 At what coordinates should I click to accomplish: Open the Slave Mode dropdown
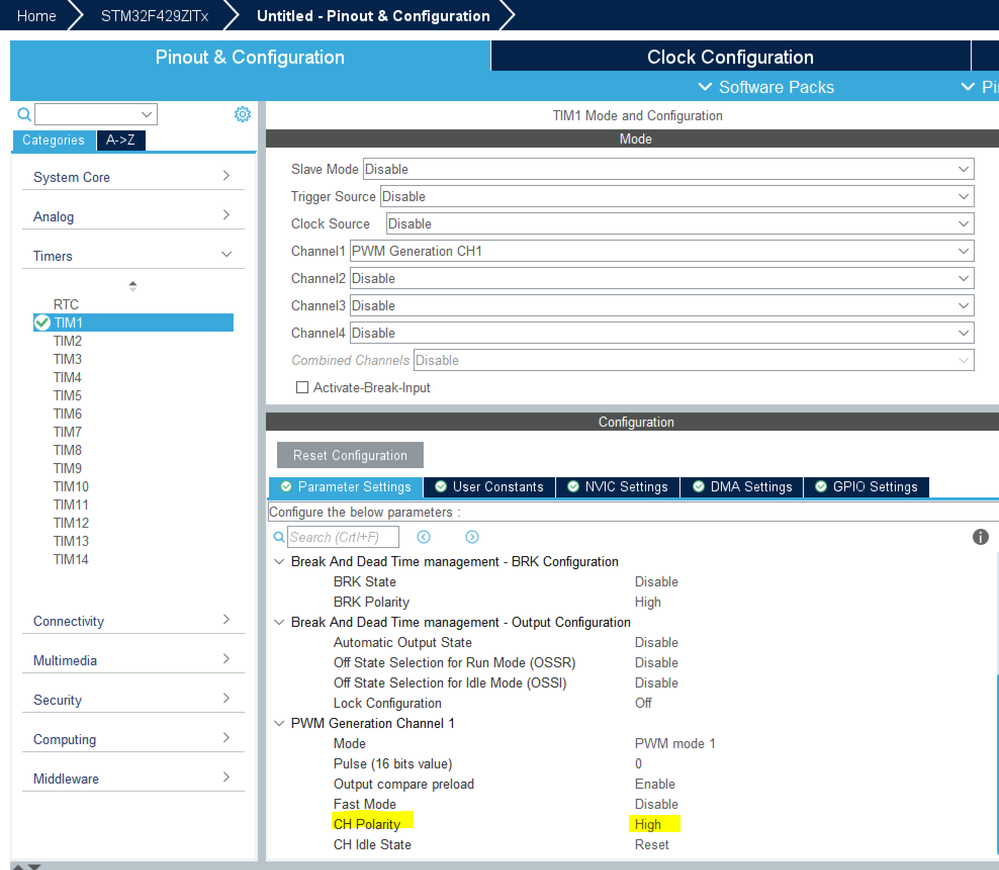(668, 169)
